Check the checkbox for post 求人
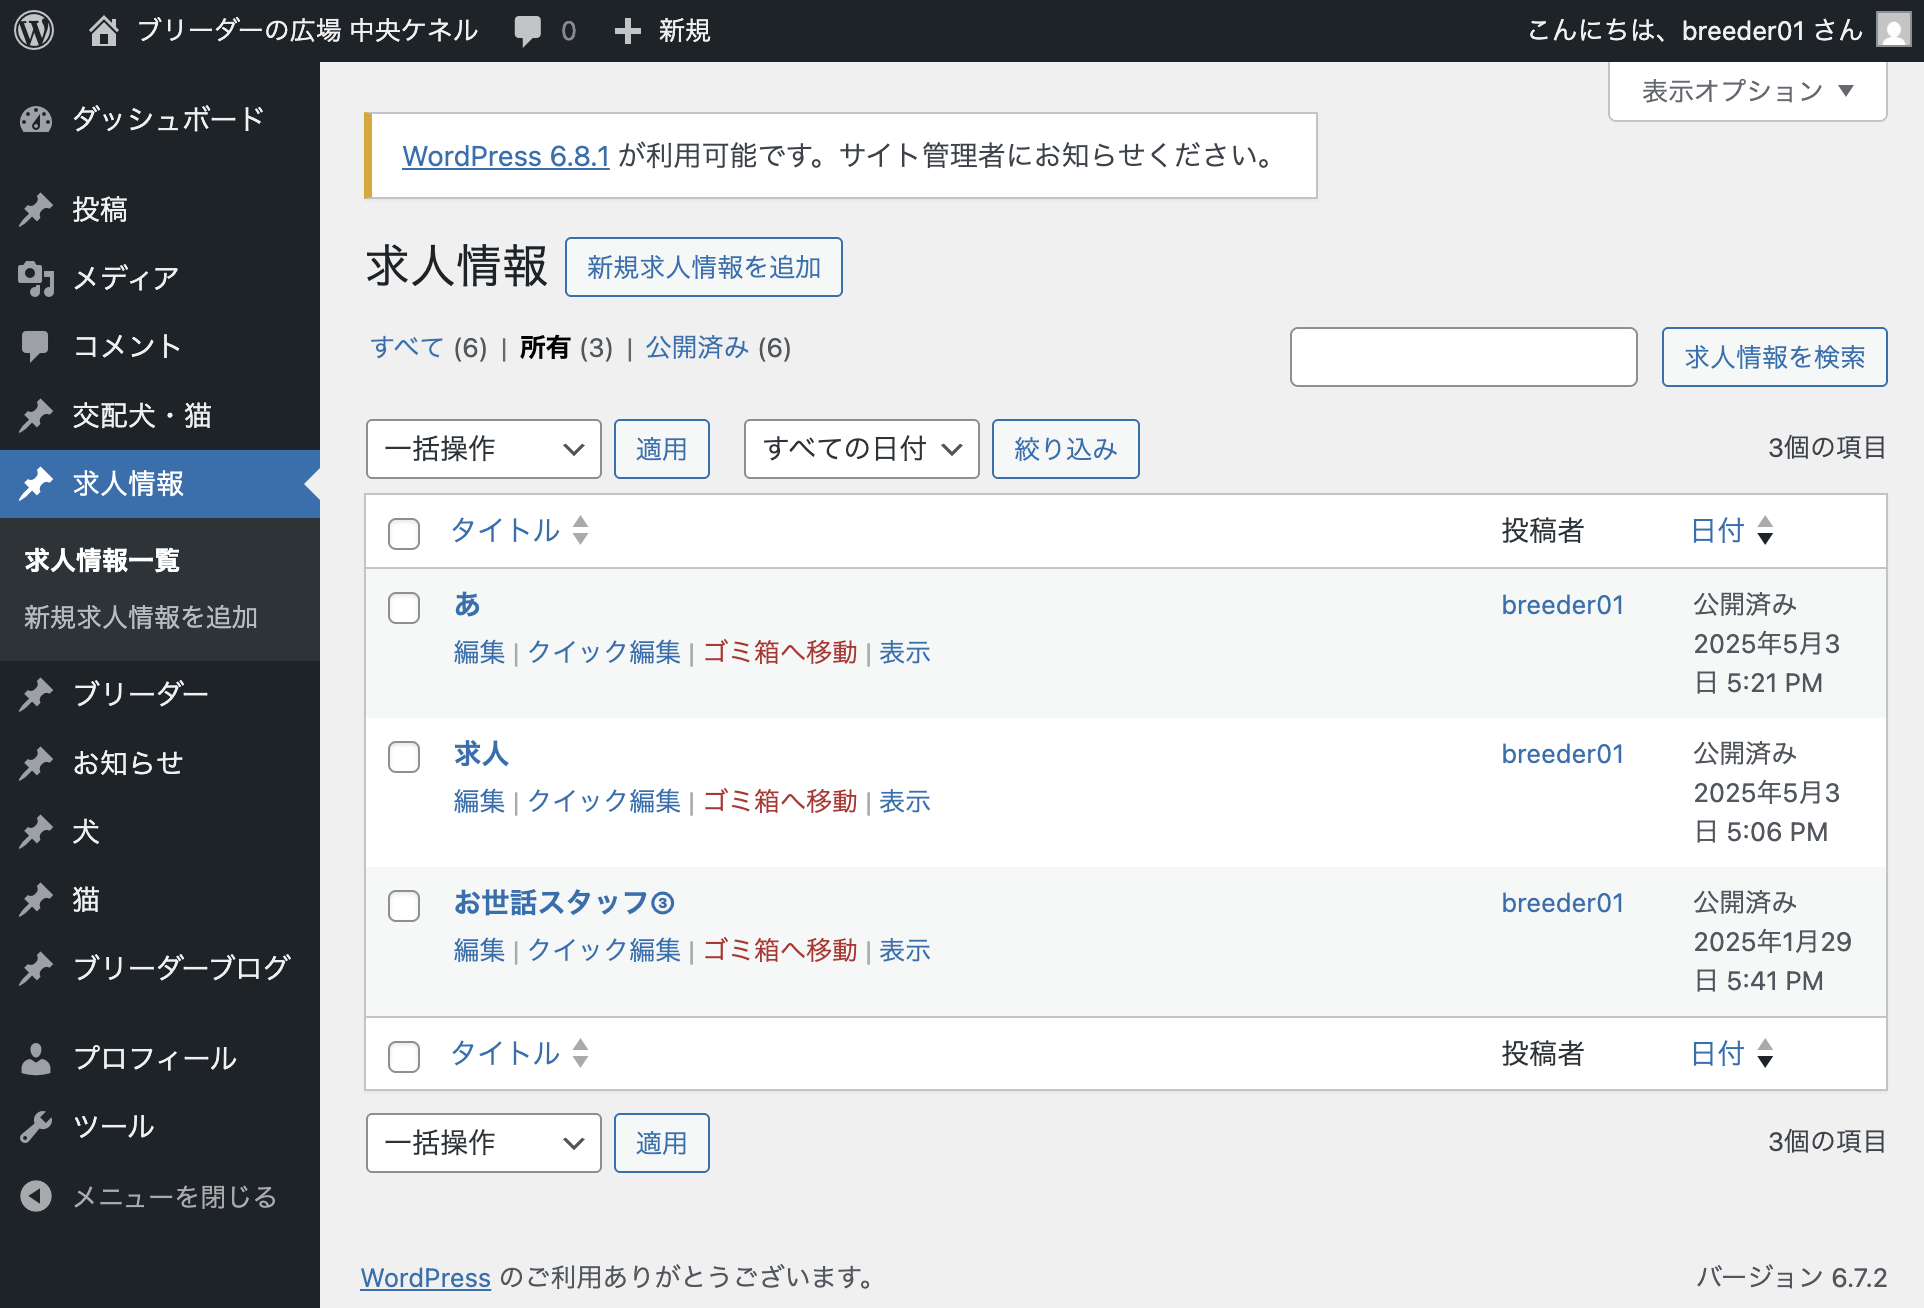The width and height of the screenshot is (1924, 1308). click(x=404, y=756)
